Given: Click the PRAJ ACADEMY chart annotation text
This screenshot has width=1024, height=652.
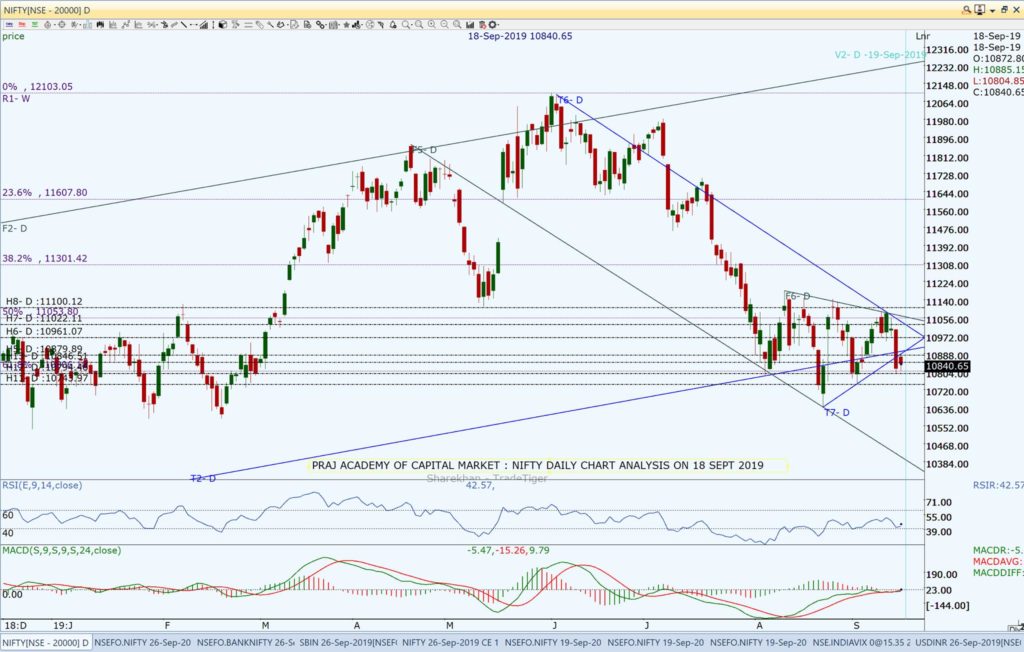Looking at the screenshot, I should click(x=537, y=465).
